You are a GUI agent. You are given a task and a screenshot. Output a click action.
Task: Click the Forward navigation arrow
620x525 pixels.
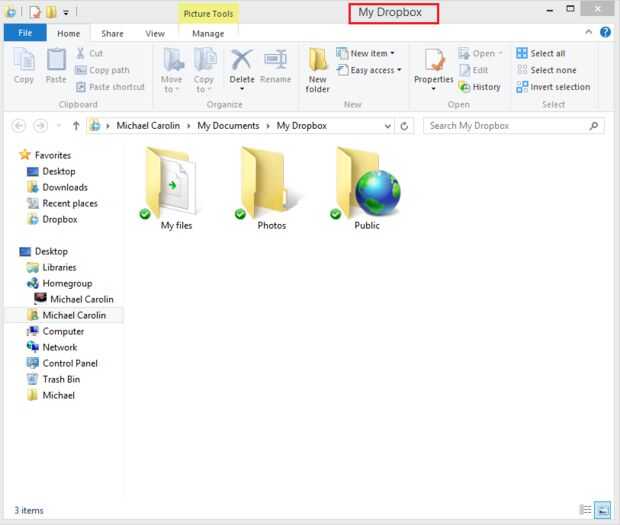coord(40,126)
